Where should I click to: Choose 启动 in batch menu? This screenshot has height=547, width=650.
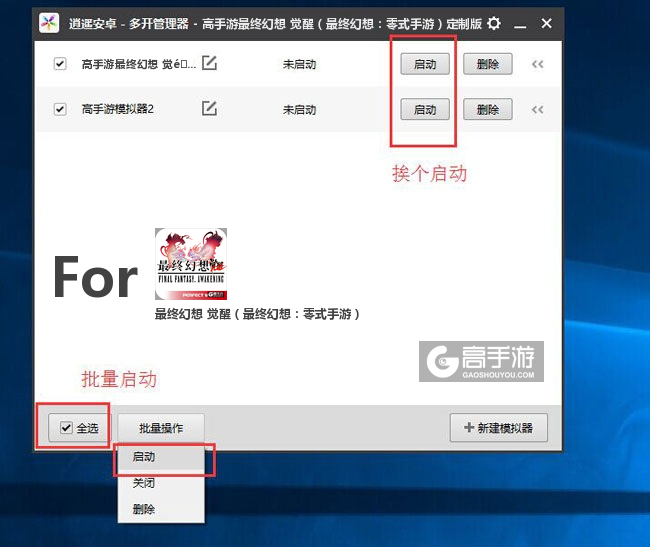(x=161, y=457)
